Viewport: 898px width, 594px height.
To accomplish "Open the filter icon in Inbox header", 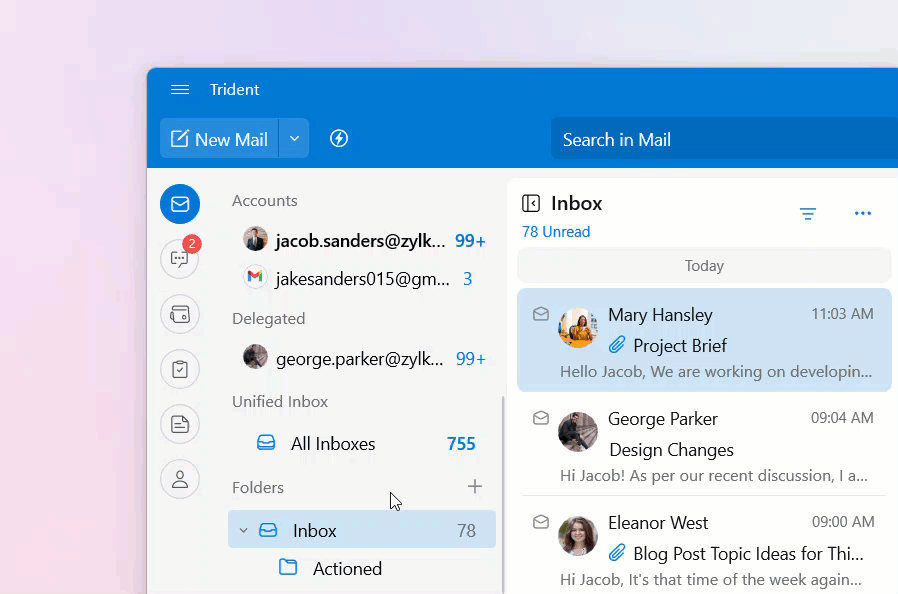I will click(x=808, y=214).
